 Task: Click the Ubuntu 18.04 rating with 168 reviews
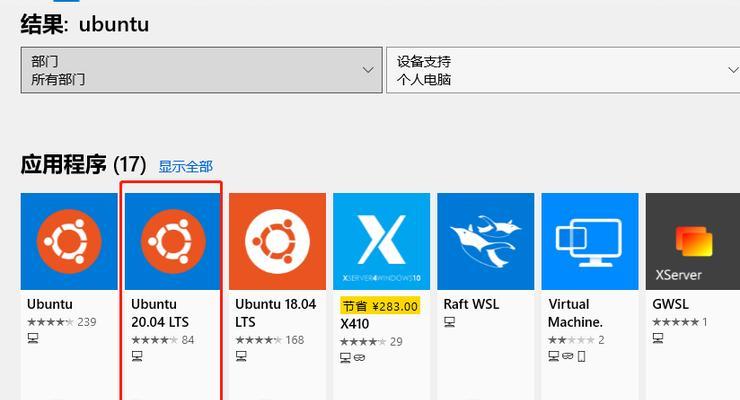pos(270,340)
